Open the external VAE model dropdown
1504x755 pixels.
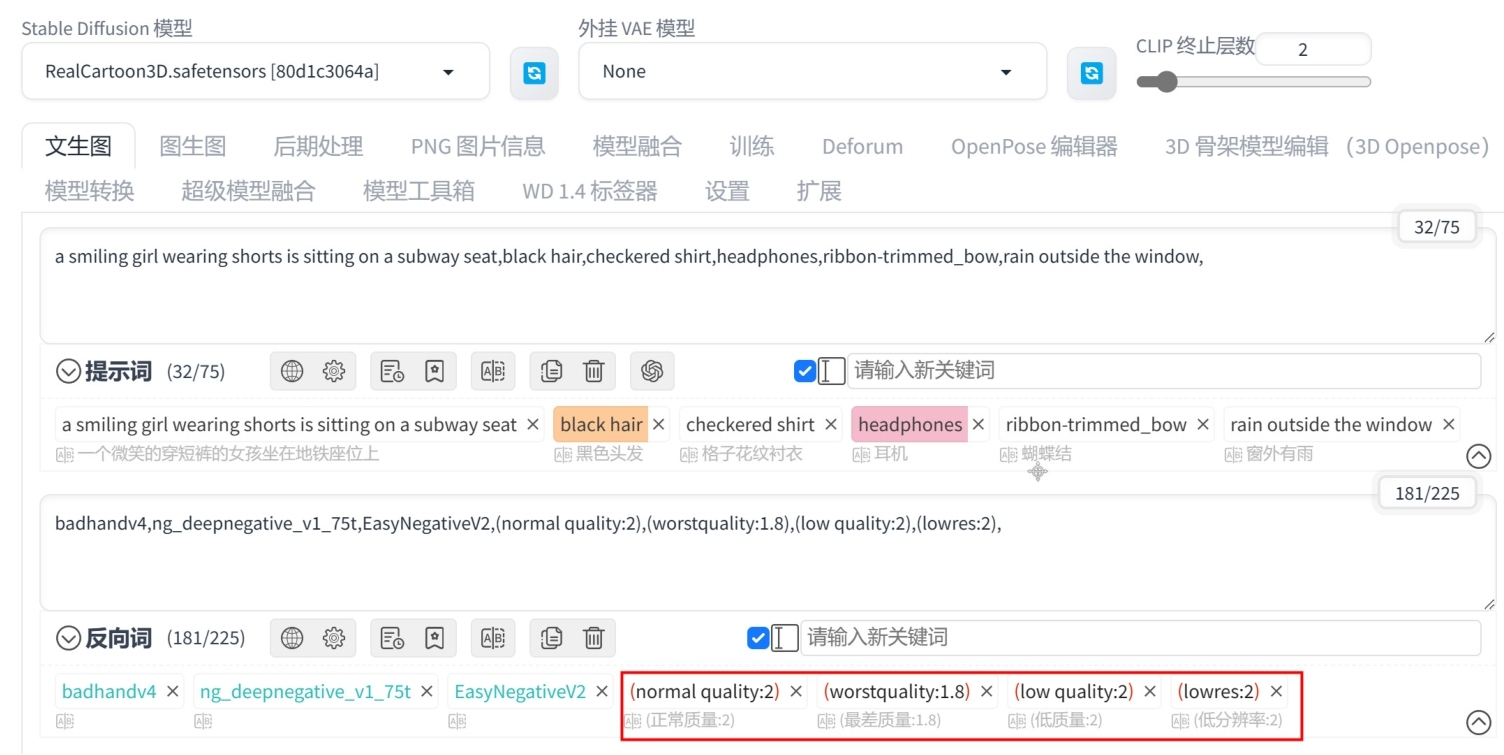tap(813, 71)
